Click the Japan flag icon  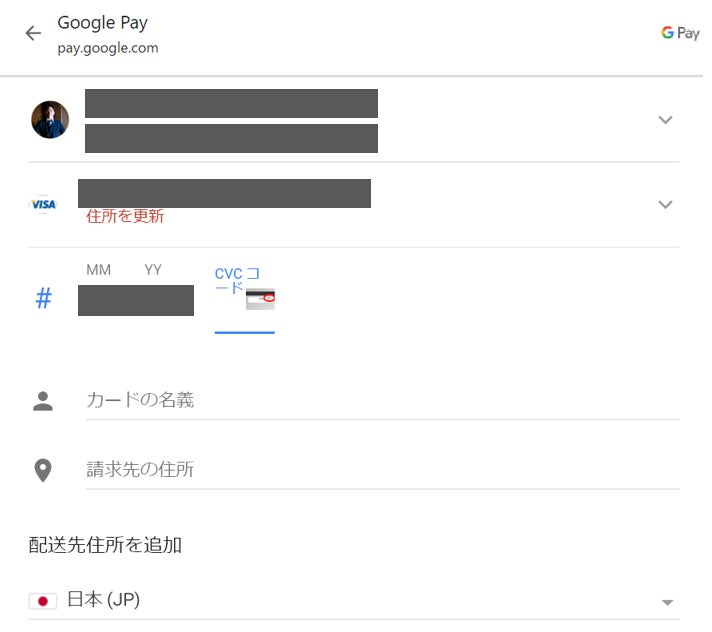43,601
